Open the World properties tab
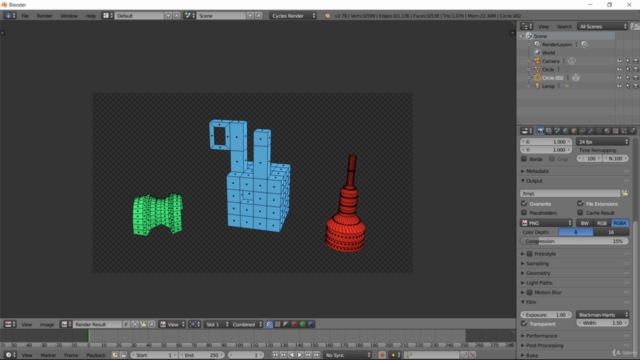The width and height of the screenshot is (640, 360). (x=565, y=131)
